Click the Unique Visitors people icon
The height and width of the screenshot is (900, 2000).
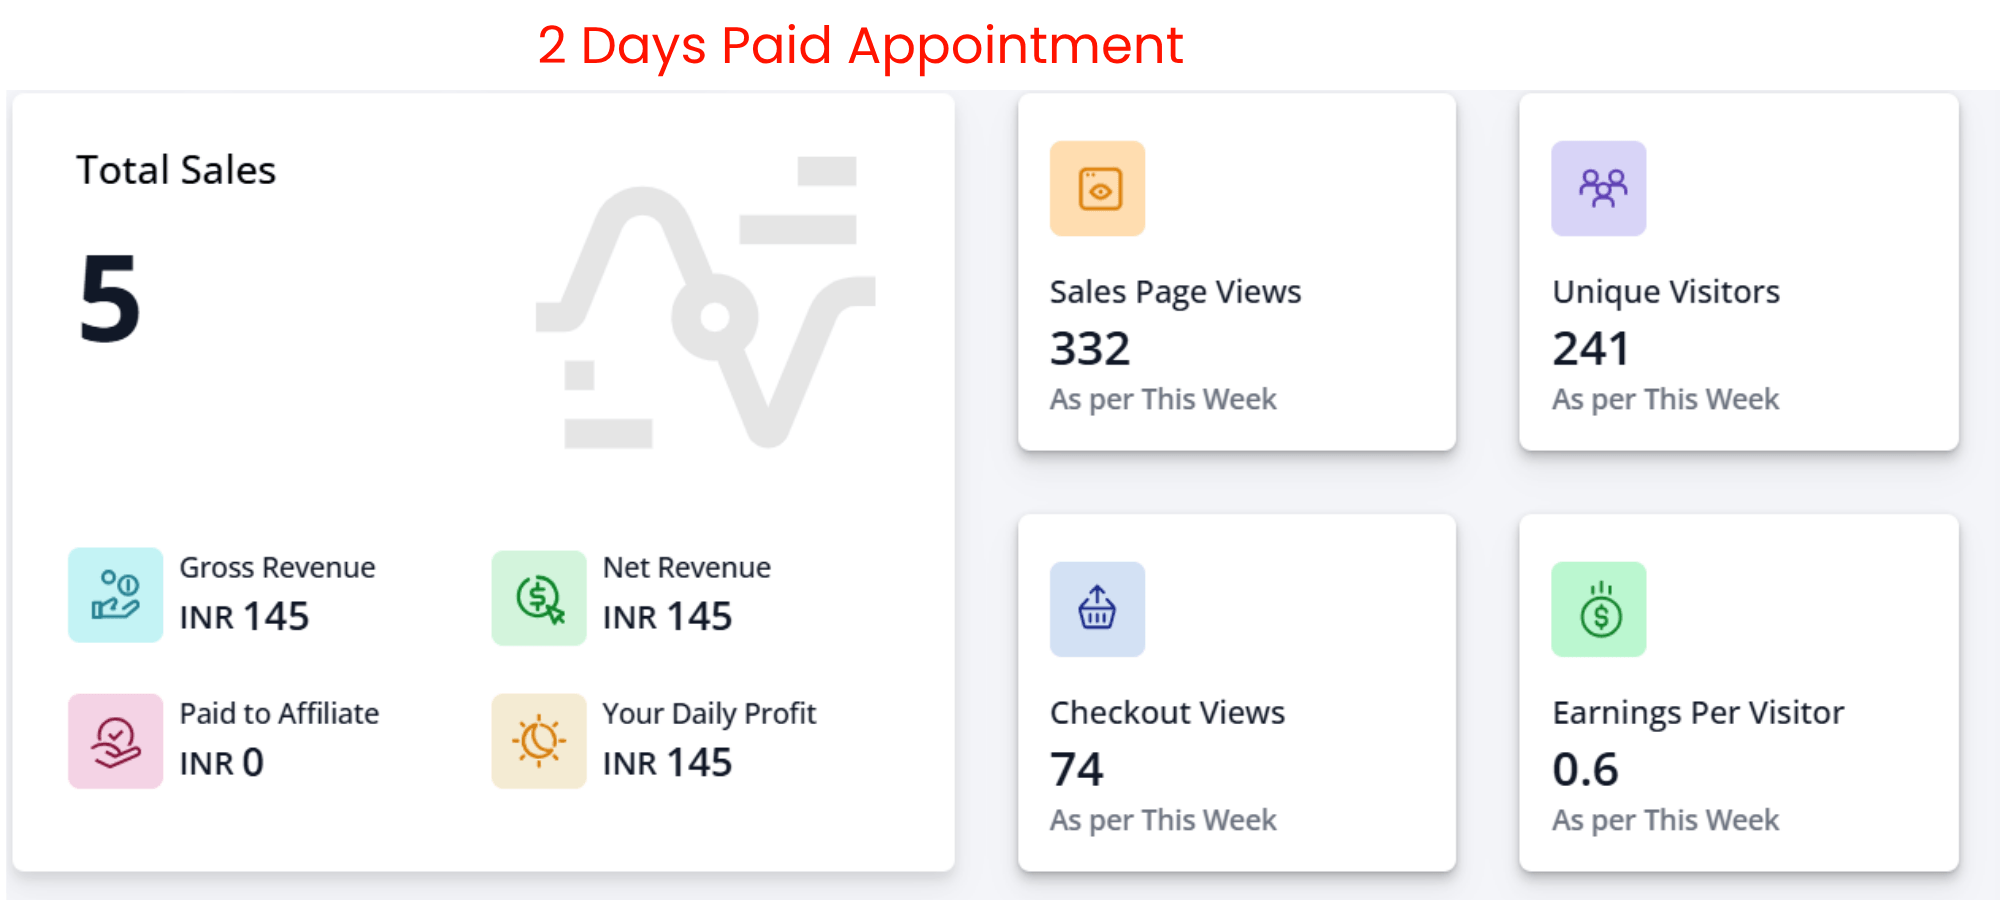[1598, 189]
